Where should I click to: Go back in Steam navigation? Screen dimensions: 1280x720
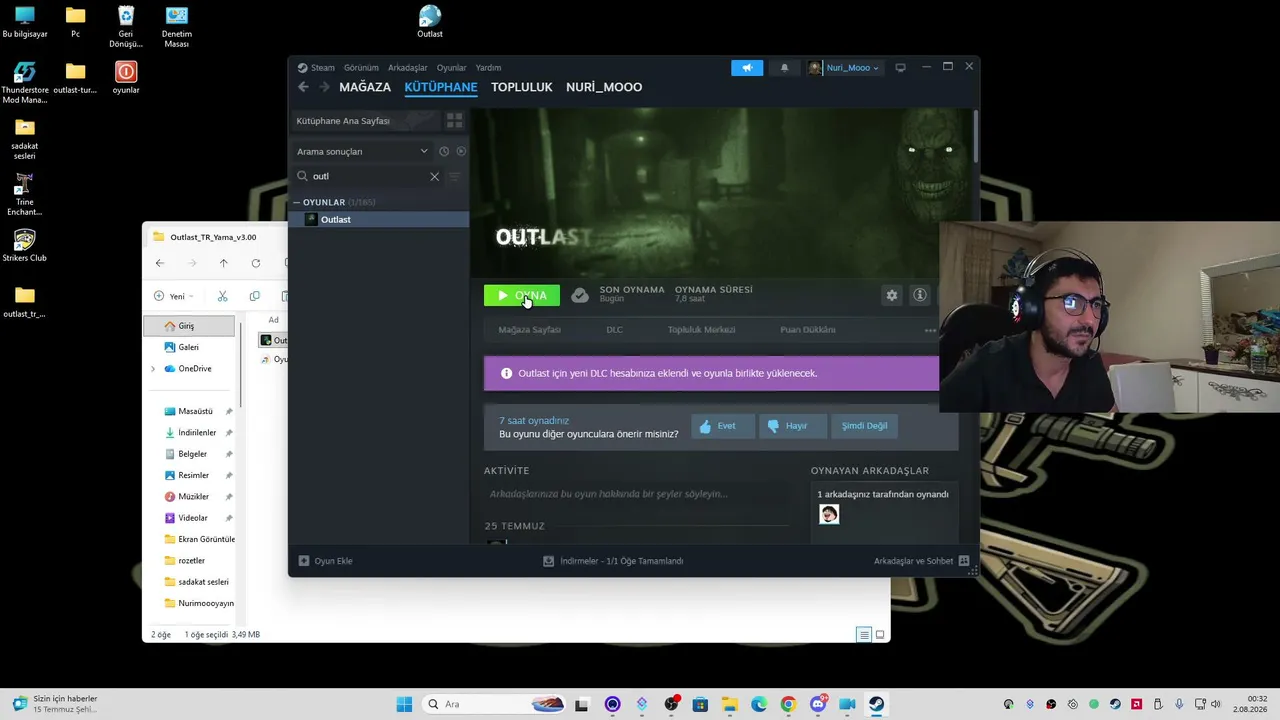(x=304, y=87)
